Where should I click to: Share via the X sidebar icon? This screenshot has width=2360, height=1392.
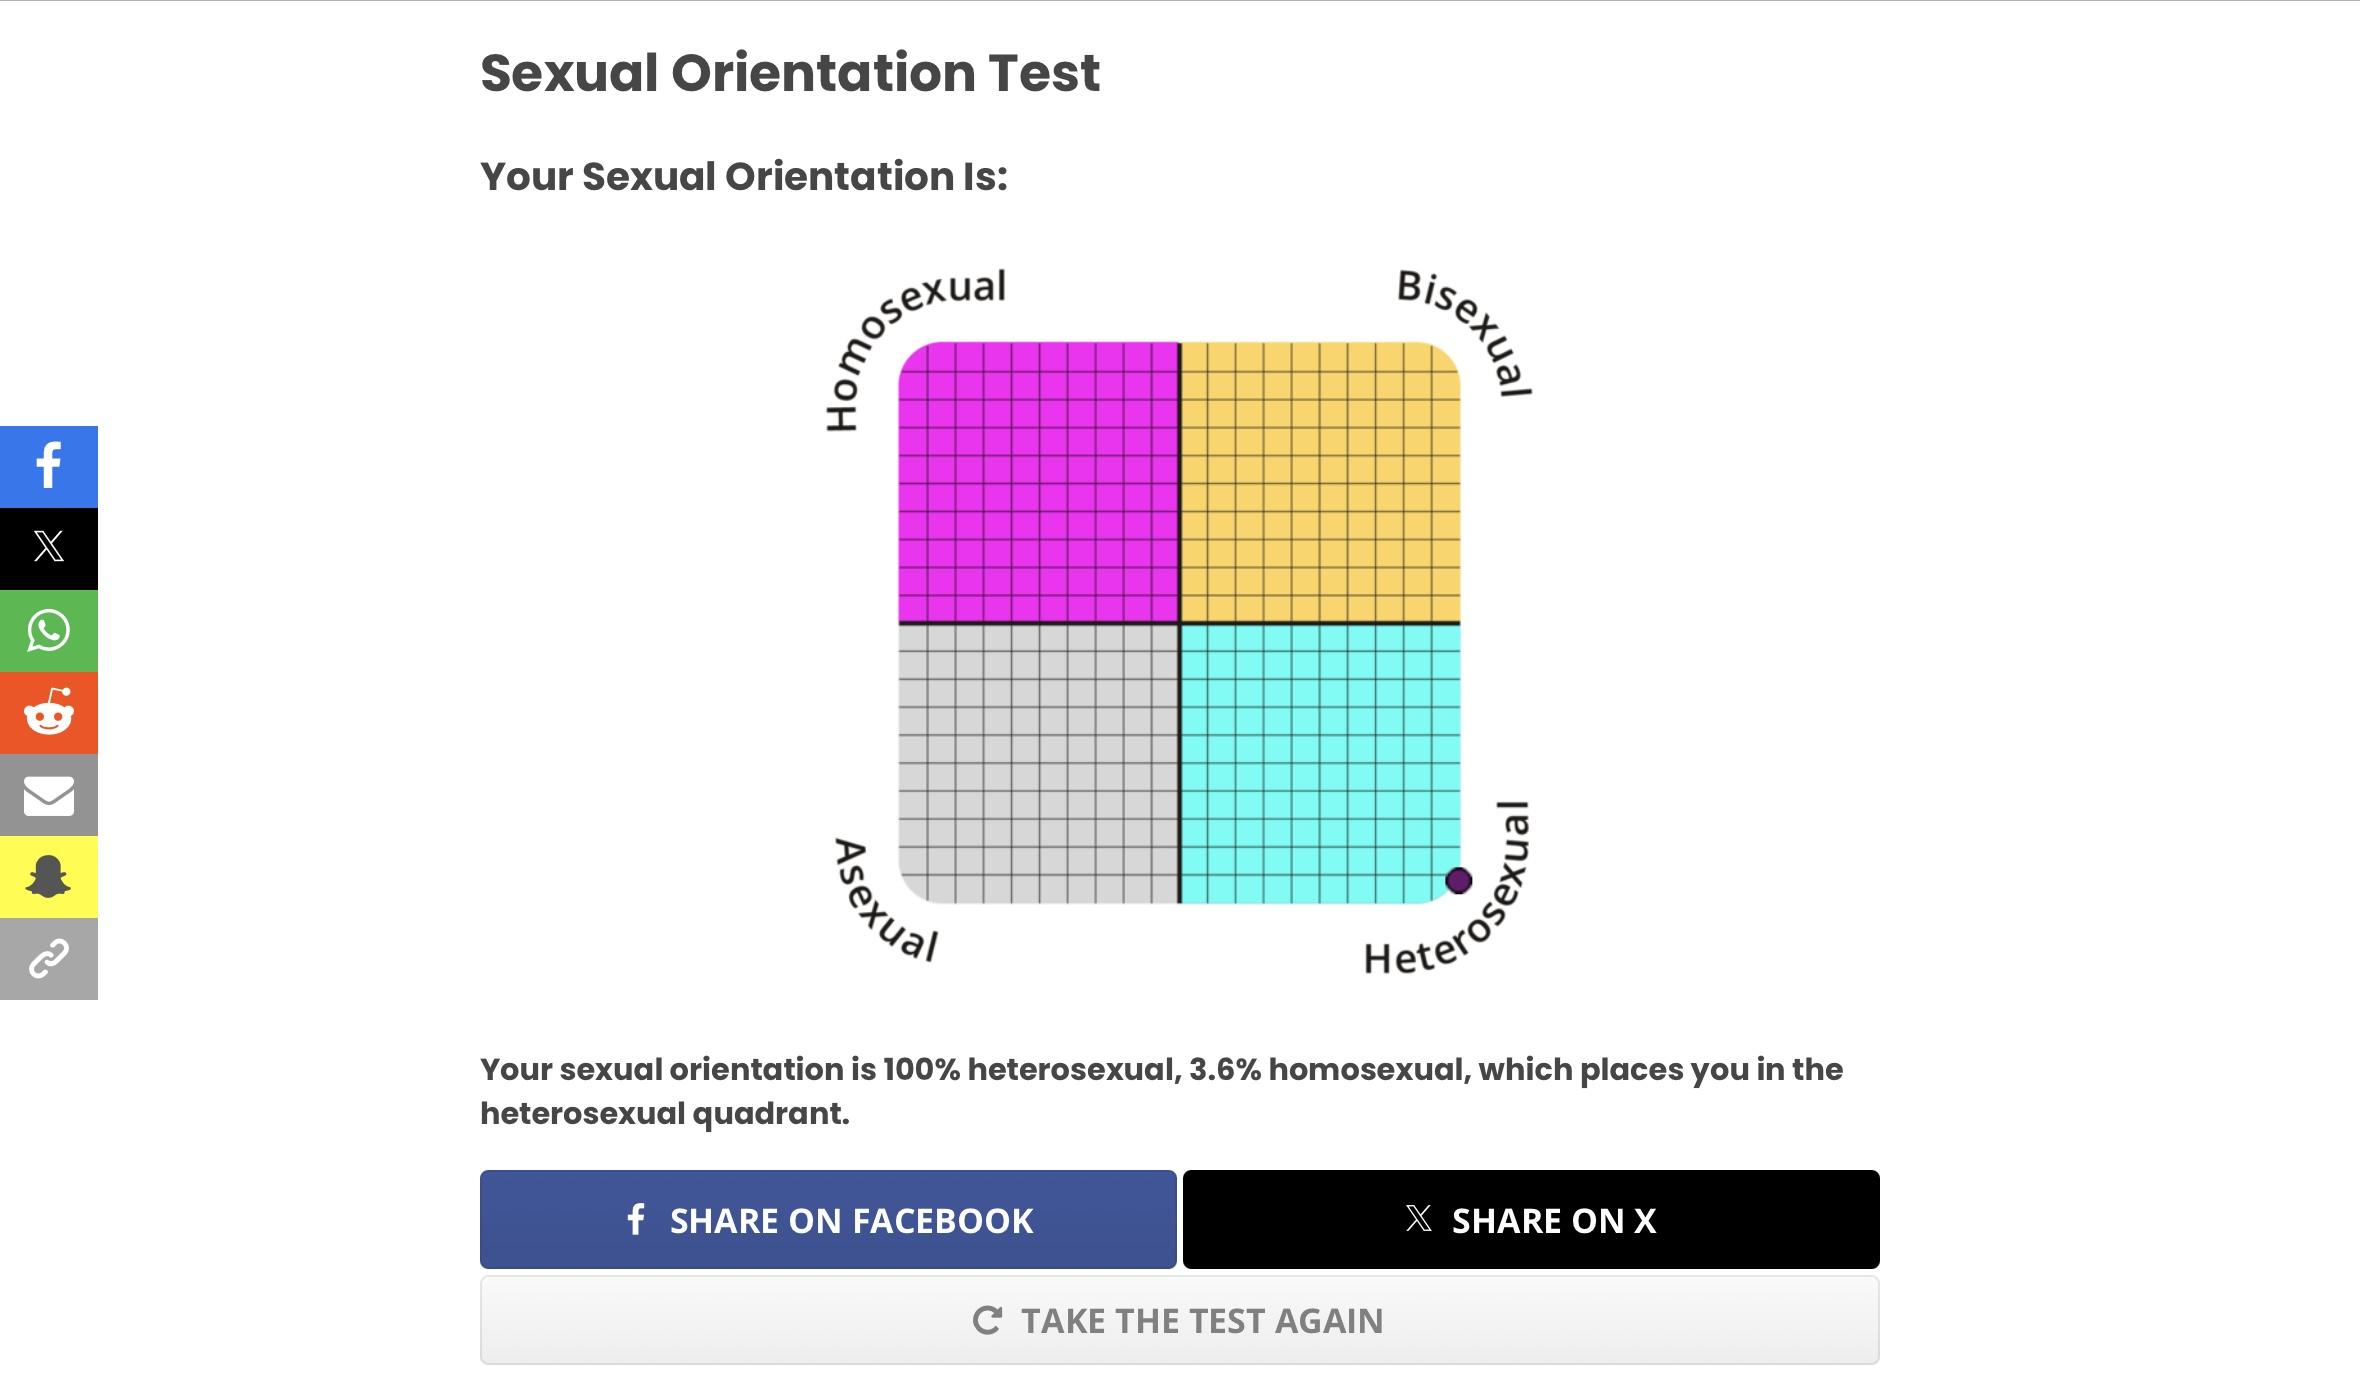click(x=48, y=548)
